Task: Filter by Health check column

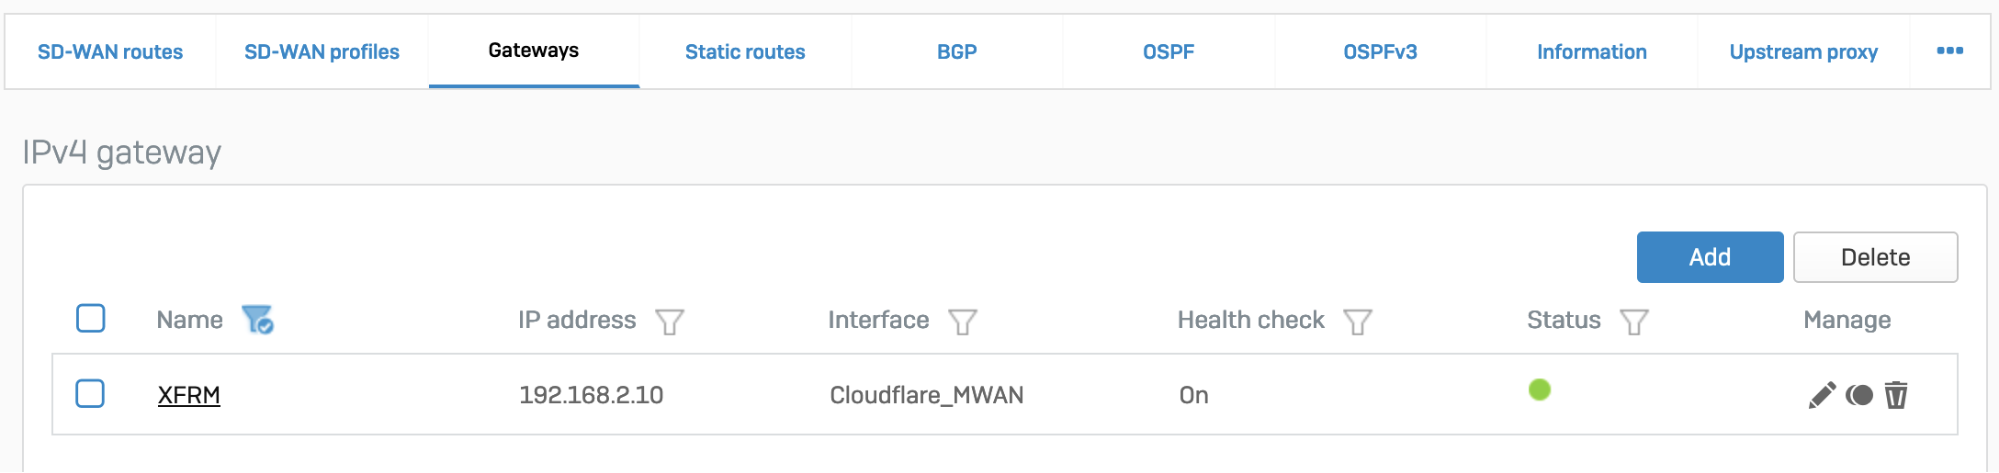Action: click(1357, 322)
